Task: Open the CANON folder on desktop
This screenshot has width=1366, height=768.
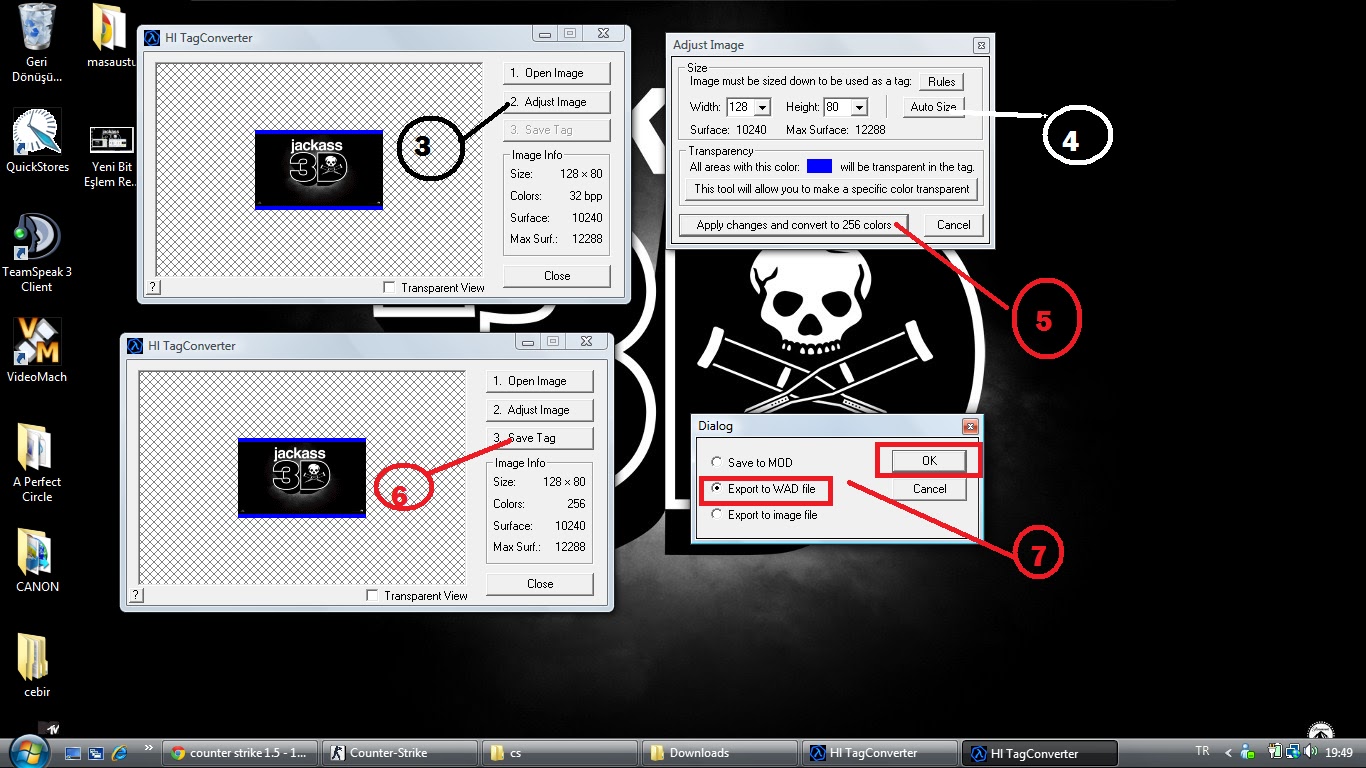Action: [x=37, y=560]
